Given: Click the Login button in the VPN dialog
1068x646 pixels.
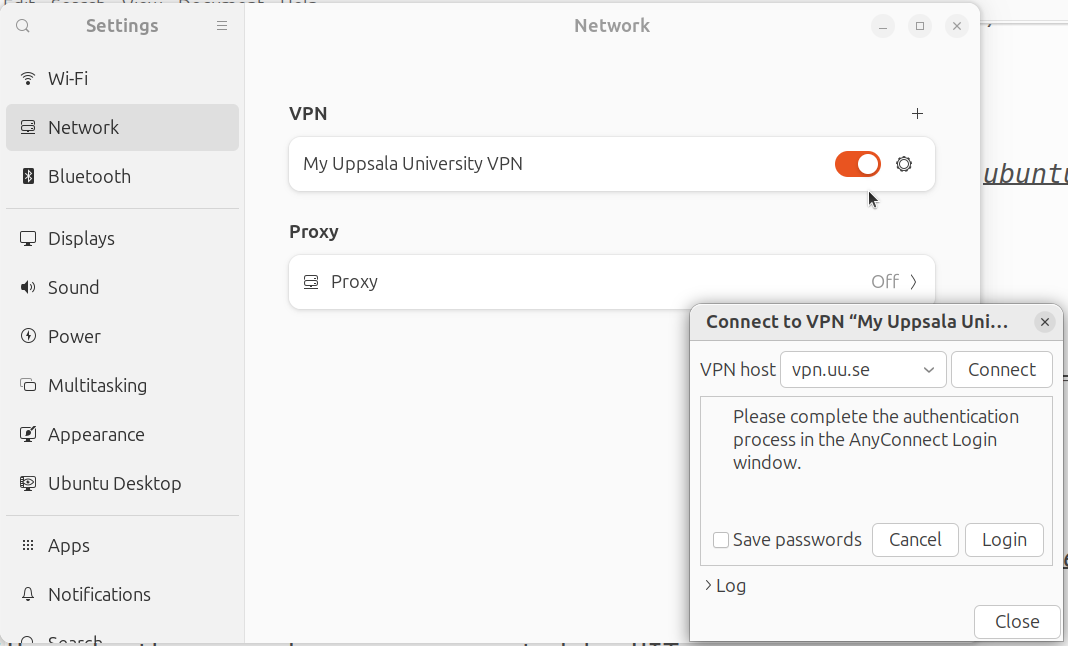Looking at the screenshot, I should (x=1004, y=539).
